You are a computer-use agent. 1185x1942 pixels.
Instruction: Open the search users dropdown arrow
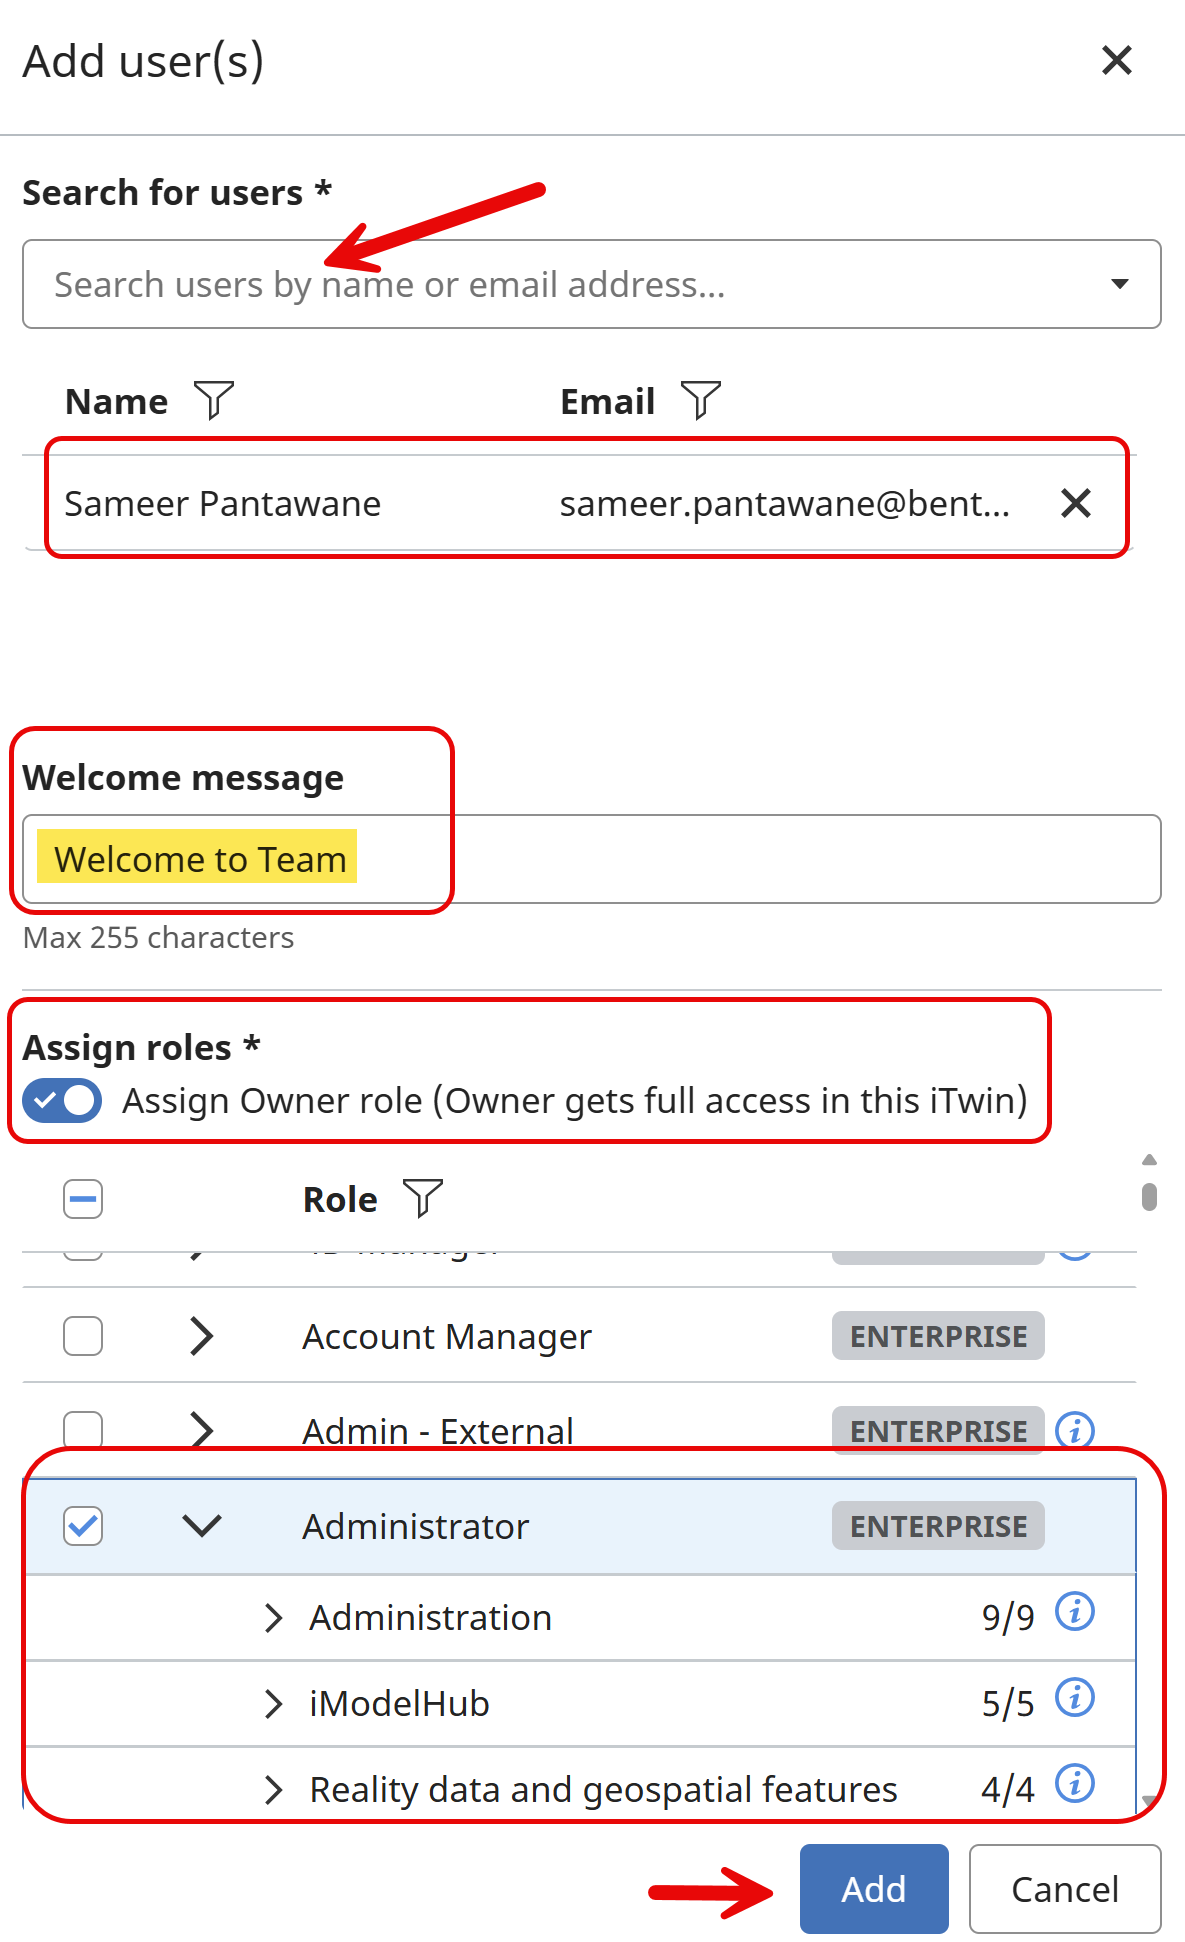point(1120,285)
